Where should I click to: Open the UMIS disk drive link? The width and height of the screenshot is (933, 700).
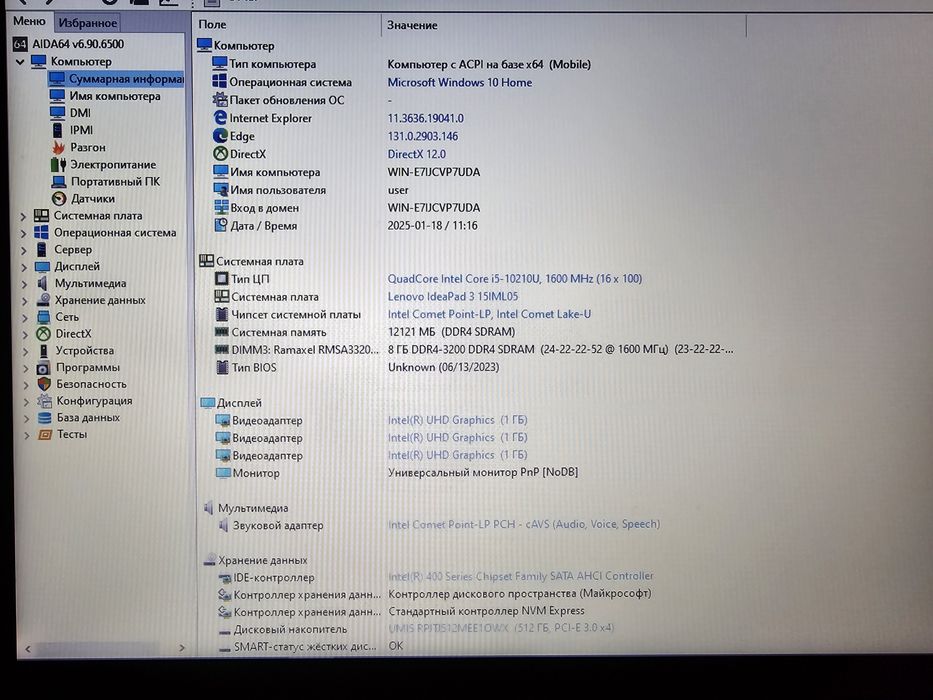500,627
